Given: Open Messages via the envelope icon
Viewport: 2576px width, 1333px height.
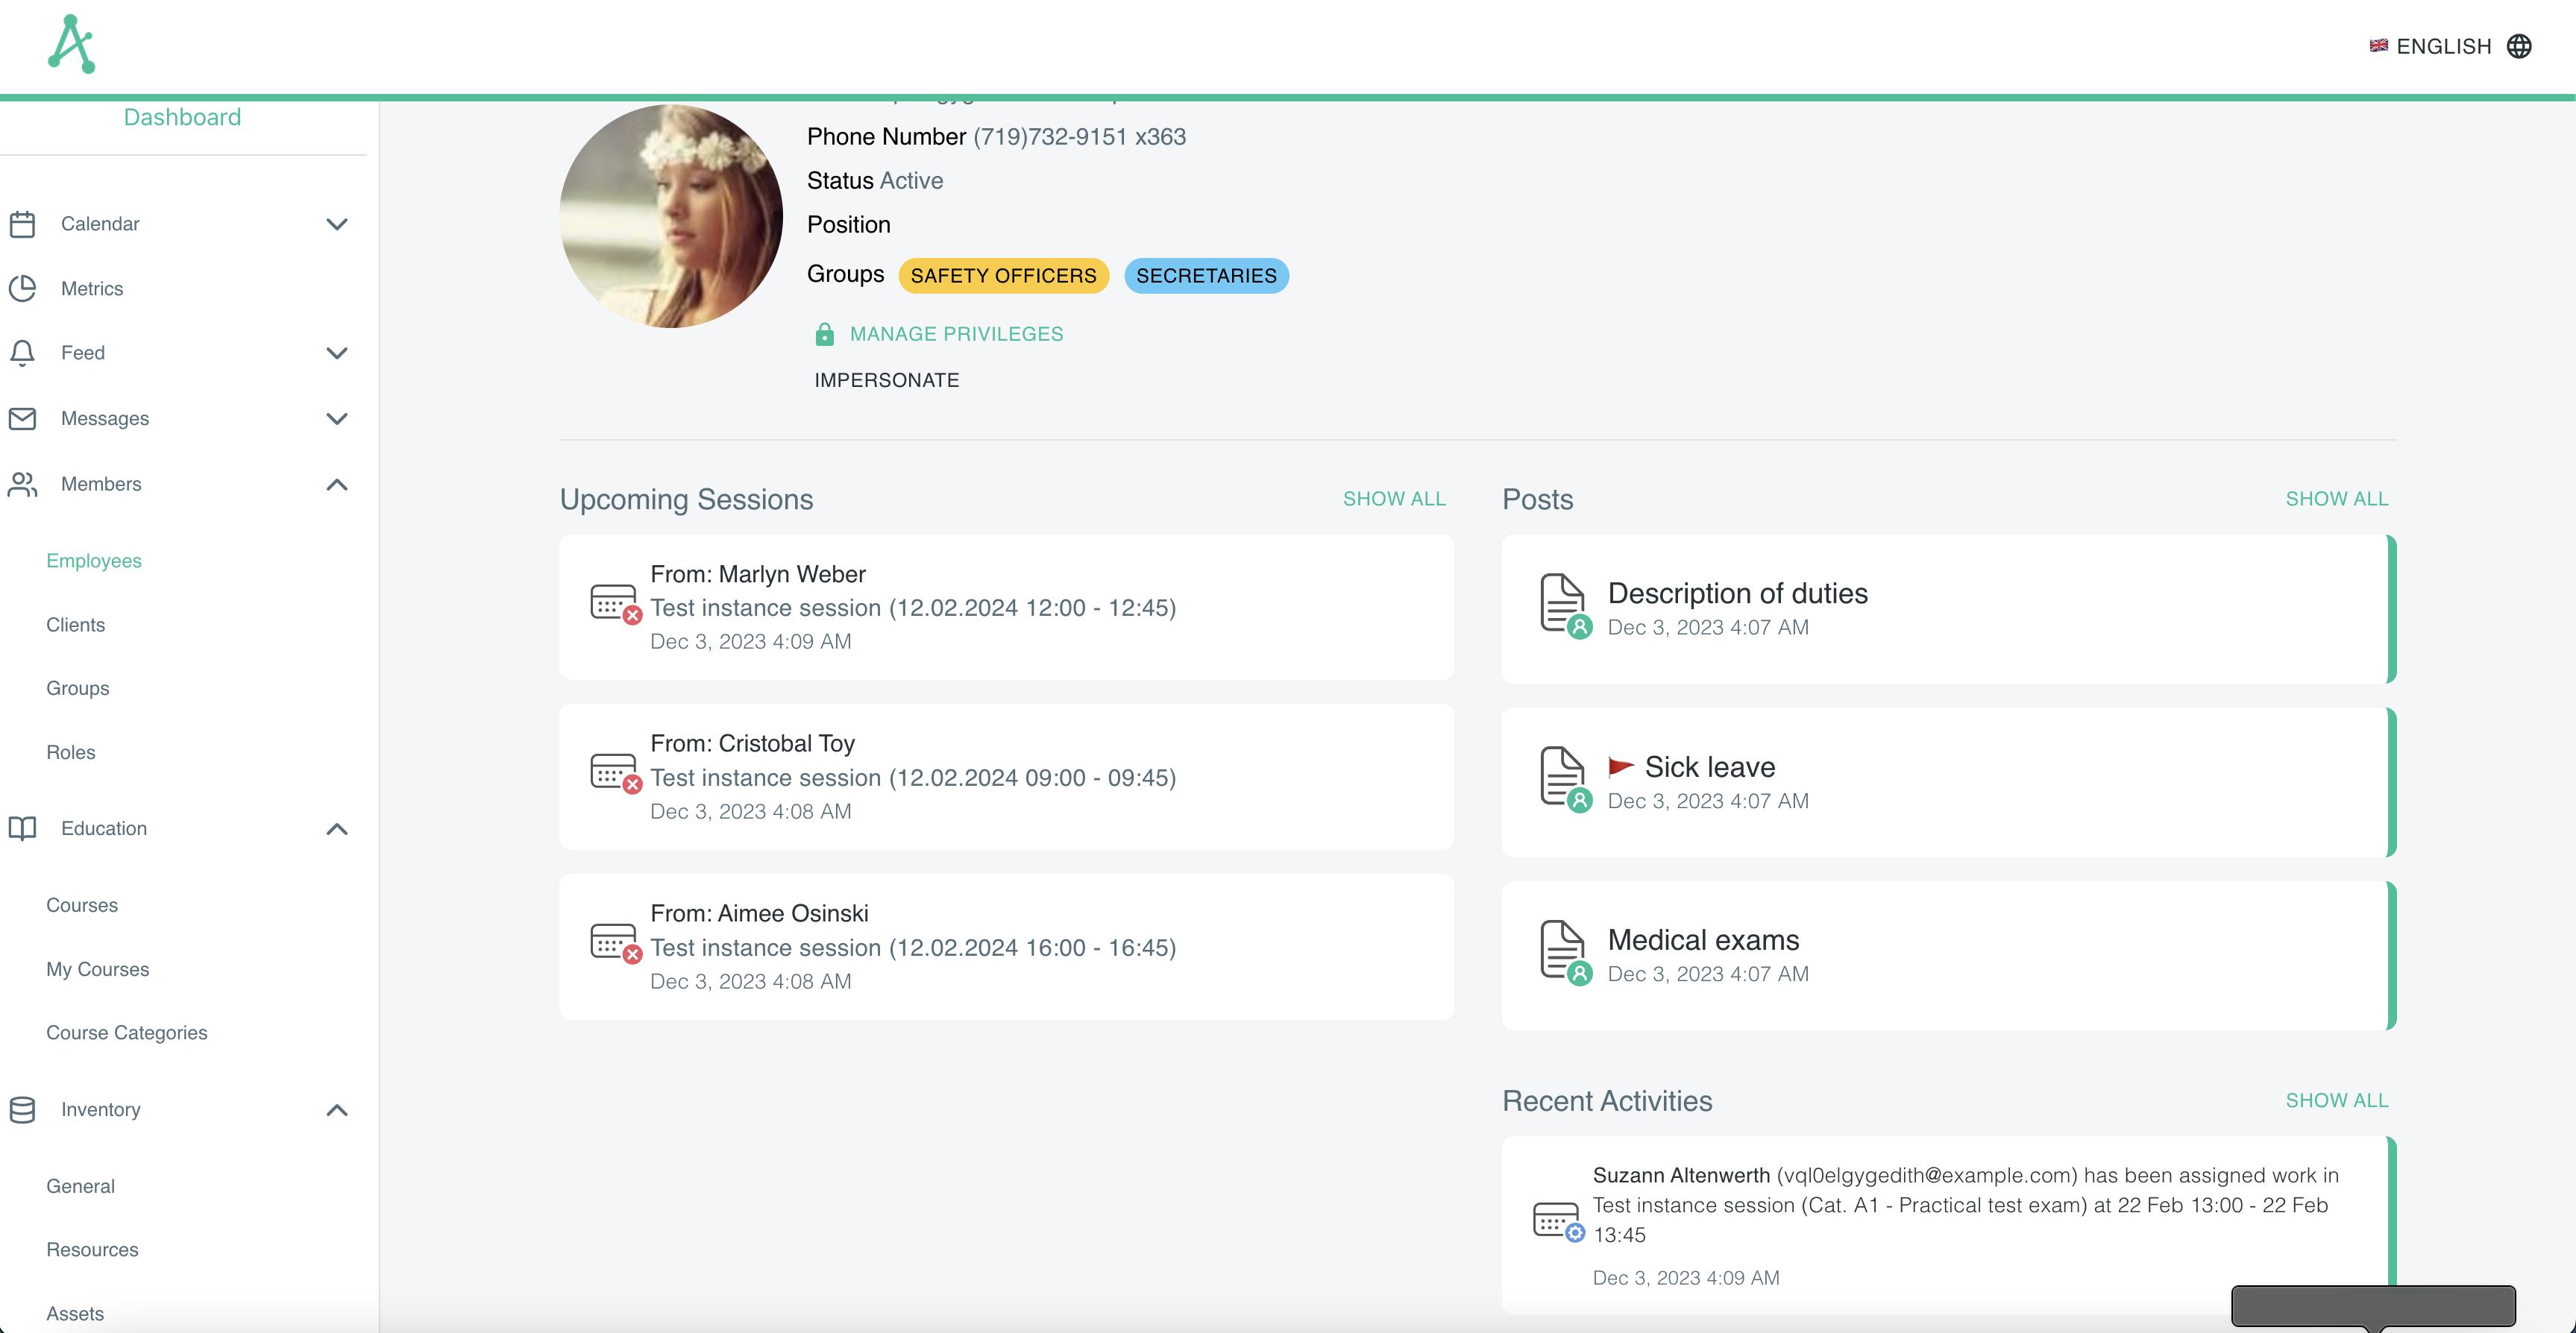Looking at the screenshot, I should tap(23, 418).
